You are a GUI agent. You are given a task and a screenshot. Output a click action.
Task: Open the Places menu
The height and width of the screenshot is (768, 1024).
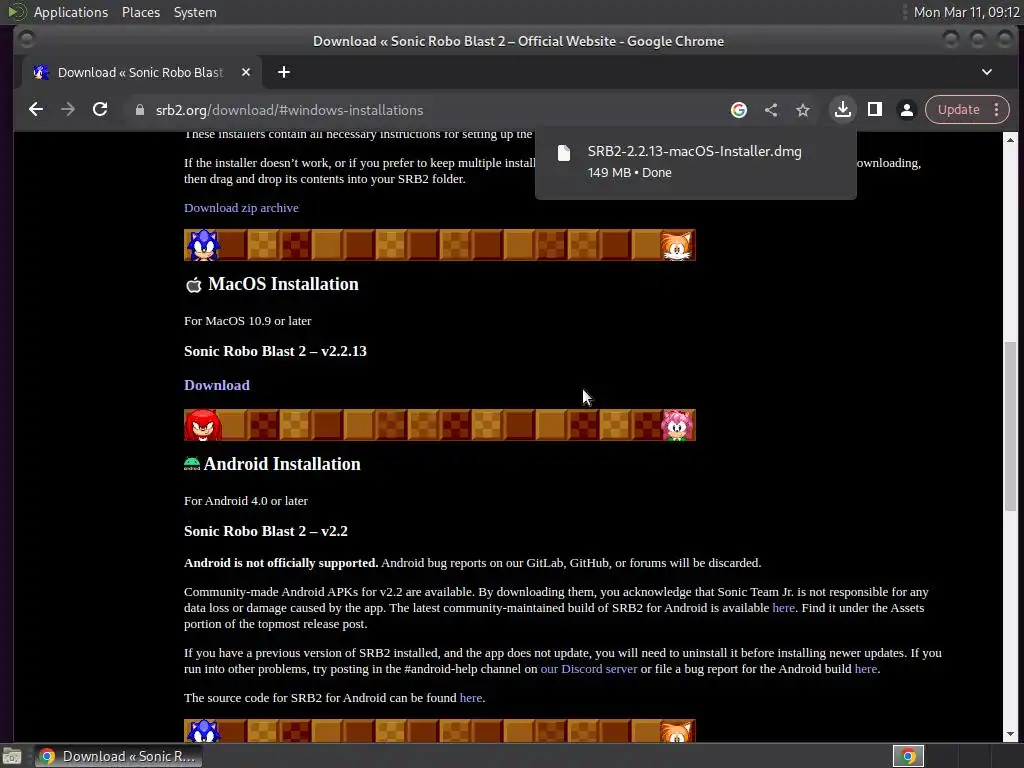(x=140, y=12)
